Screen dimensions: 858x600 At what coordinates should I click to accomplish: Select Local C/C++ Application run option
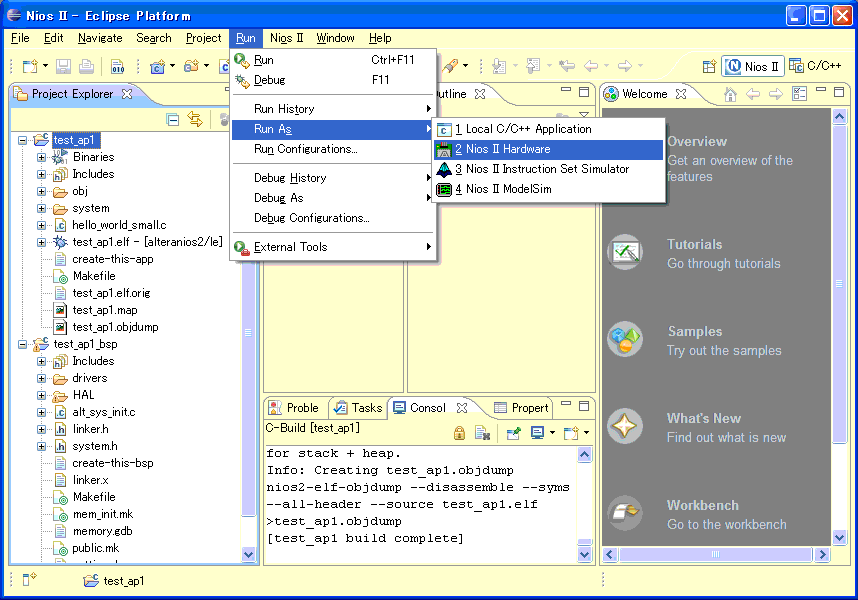tap(548, 129)
